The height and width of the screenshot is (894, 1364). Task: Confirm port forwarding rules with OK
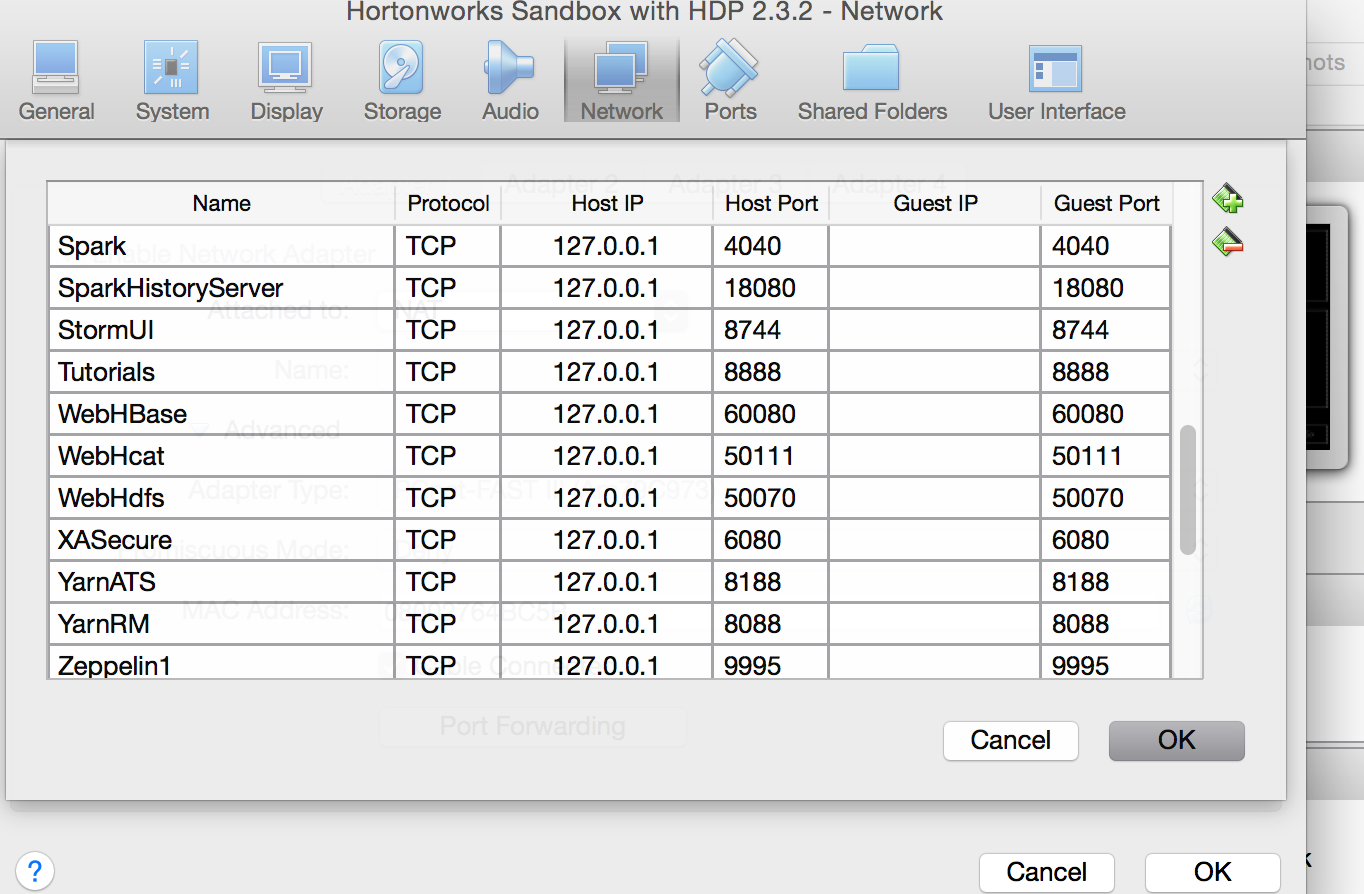pyautogui.click(x=1176, y=740)
